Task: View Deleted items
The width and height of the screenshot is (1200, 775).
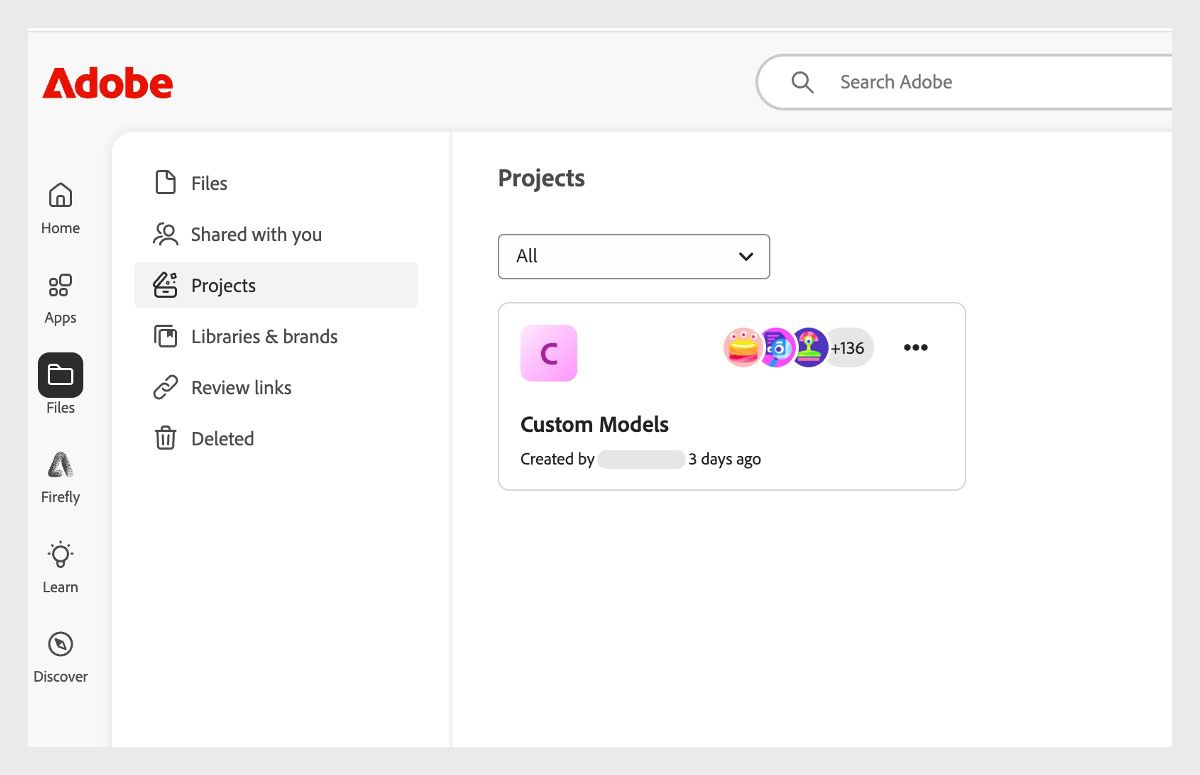Action: pos(222,438)
